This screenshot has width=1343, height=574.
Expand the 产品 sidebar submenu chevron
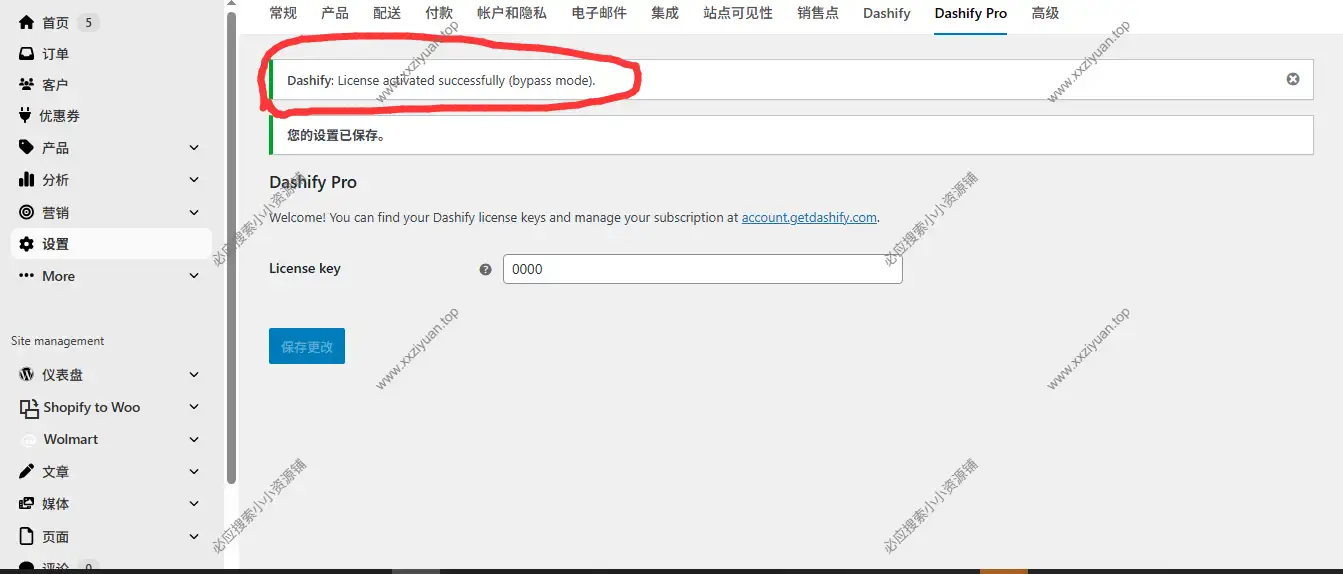pos(194,148)
